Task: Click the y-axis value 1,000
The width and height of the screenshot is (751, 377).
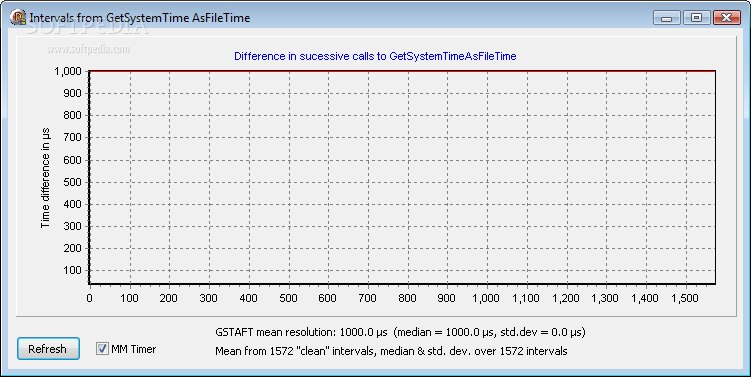Action: pos(69,71)
